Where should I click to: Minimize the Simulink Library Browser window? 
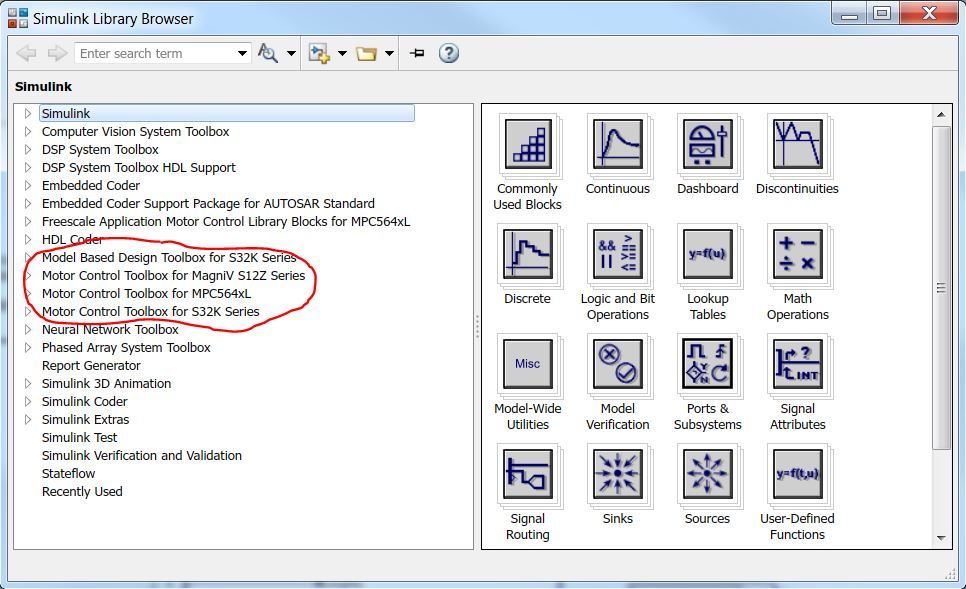(850, 13)
